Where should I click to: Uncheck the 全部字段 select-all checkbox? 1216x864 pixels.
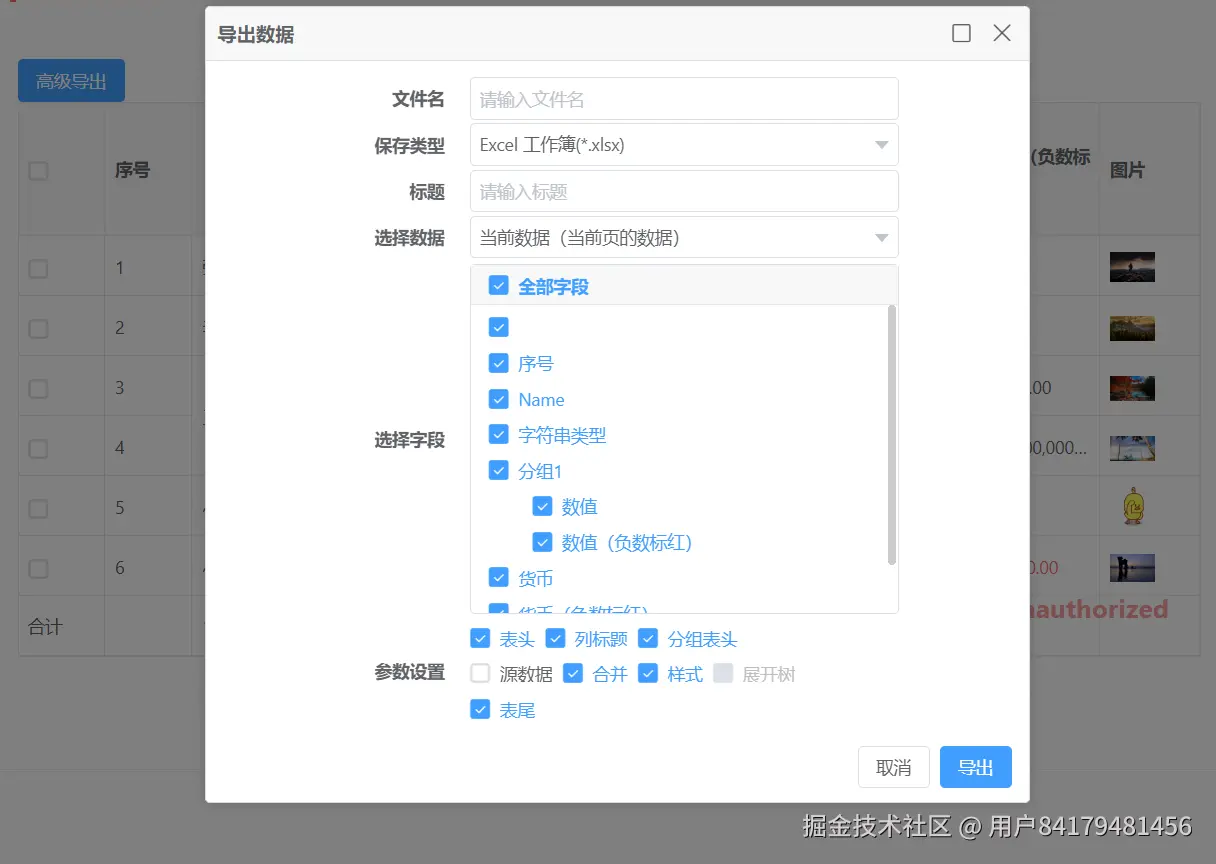(x=498, y=285)
